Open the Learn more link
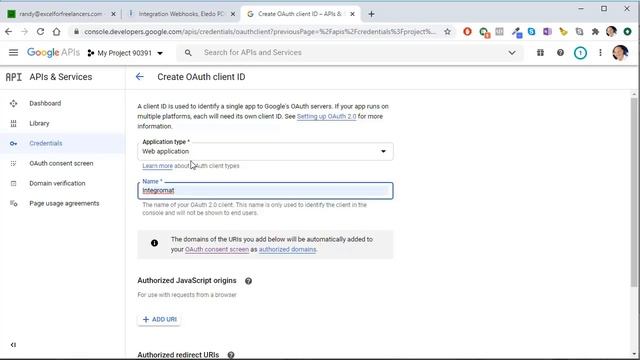Viewport: 640px width, 360px height. (158, 166)
